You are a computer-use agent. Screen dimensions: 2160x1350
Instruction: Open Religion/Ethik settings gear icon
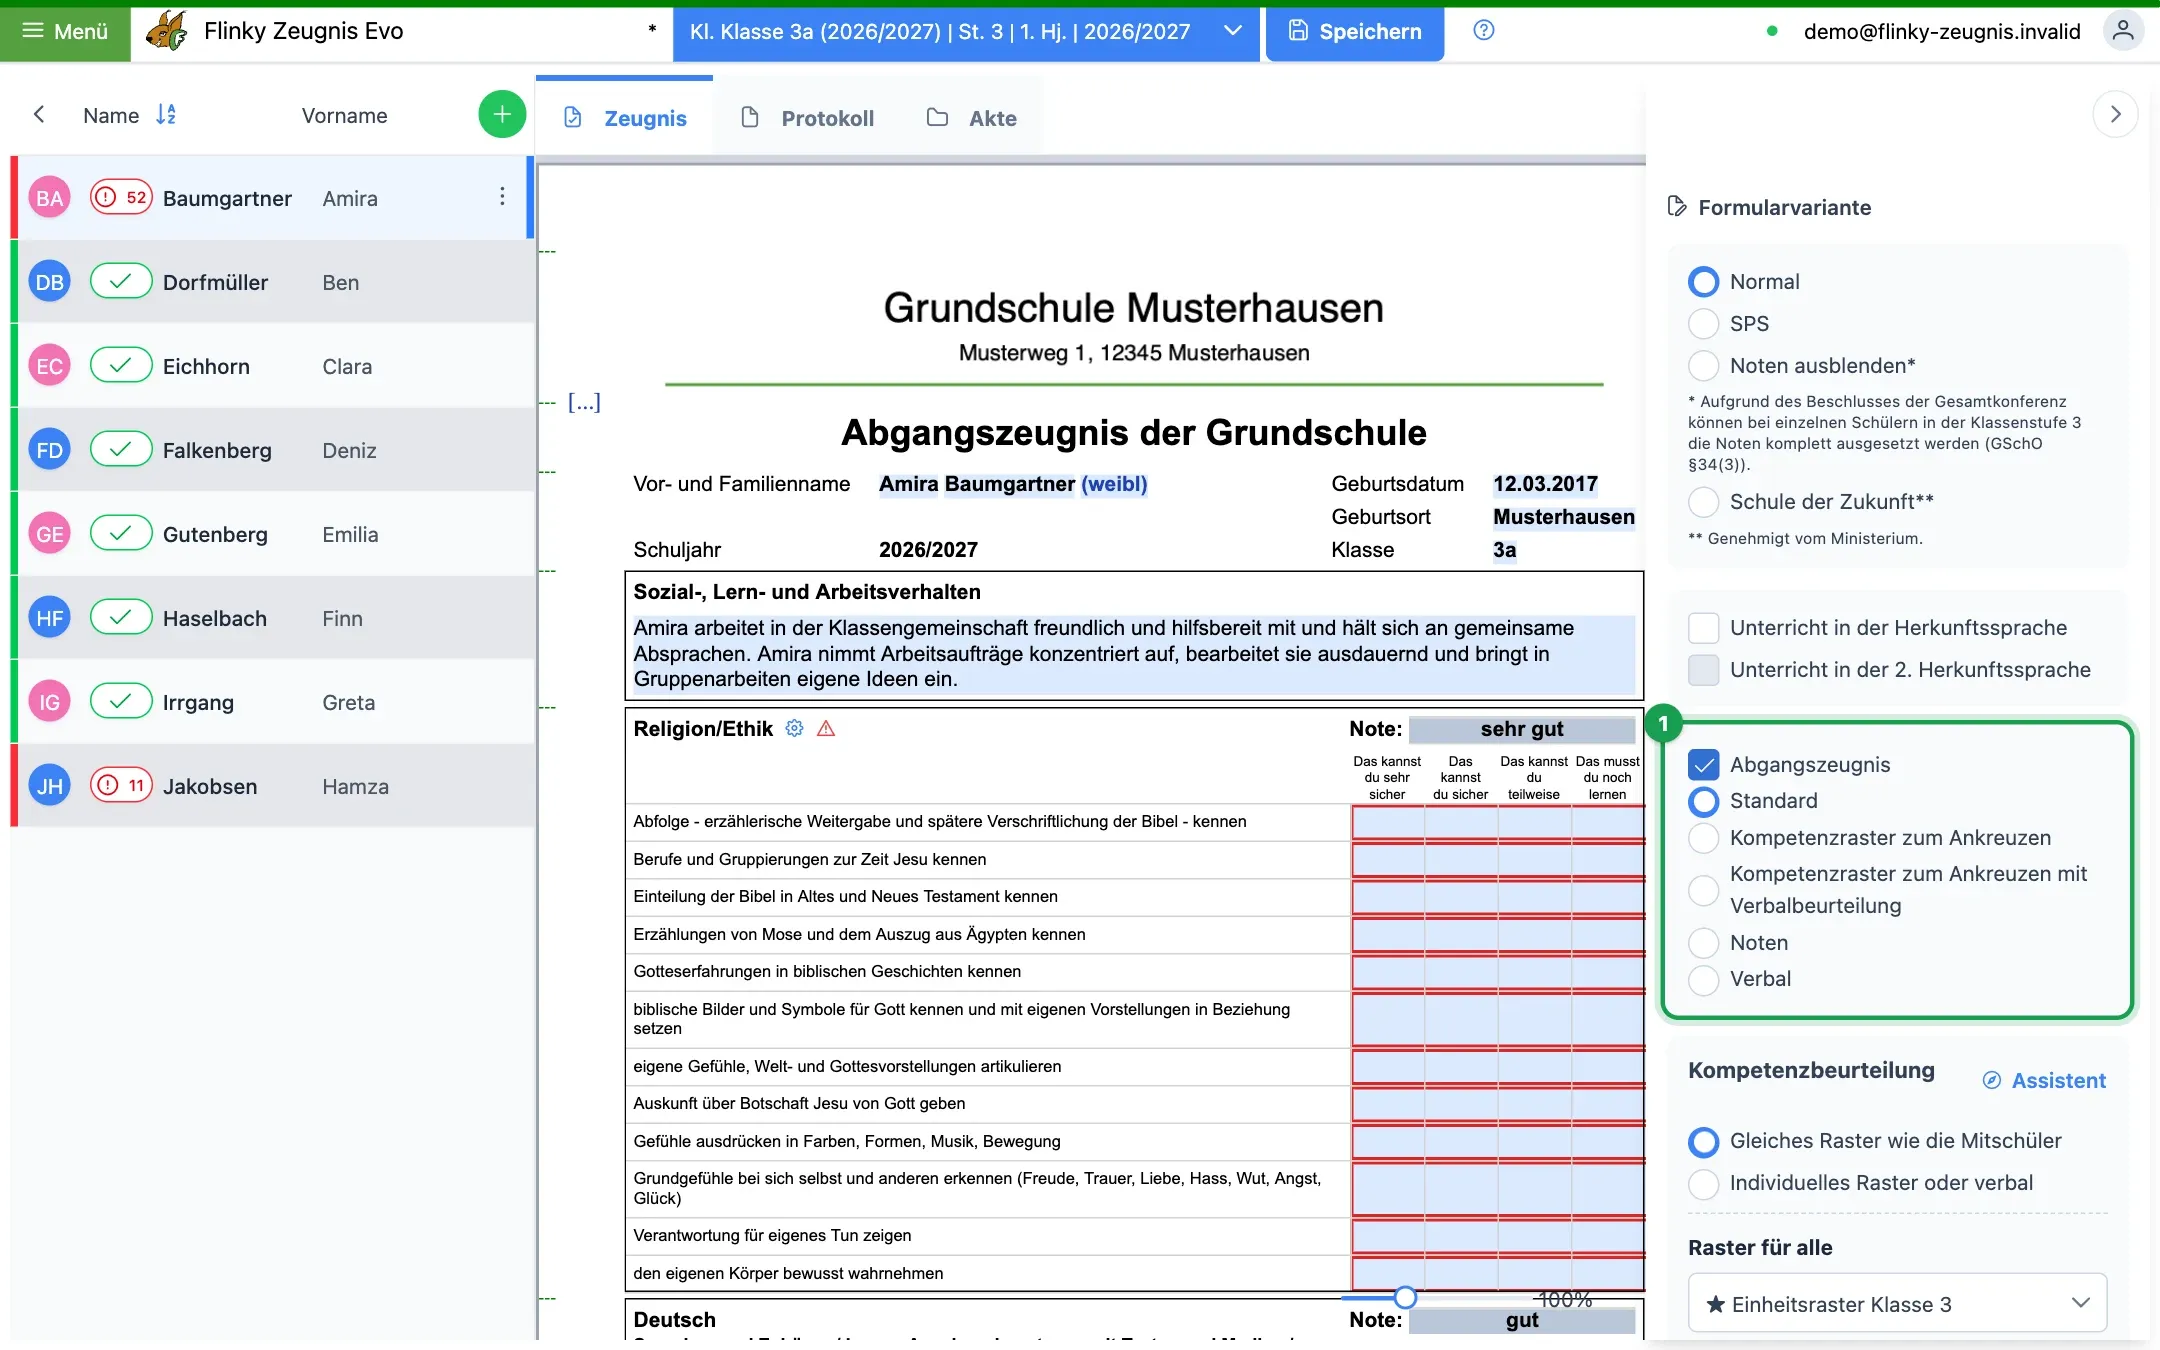pyautogui.click(x=794, y=729)
